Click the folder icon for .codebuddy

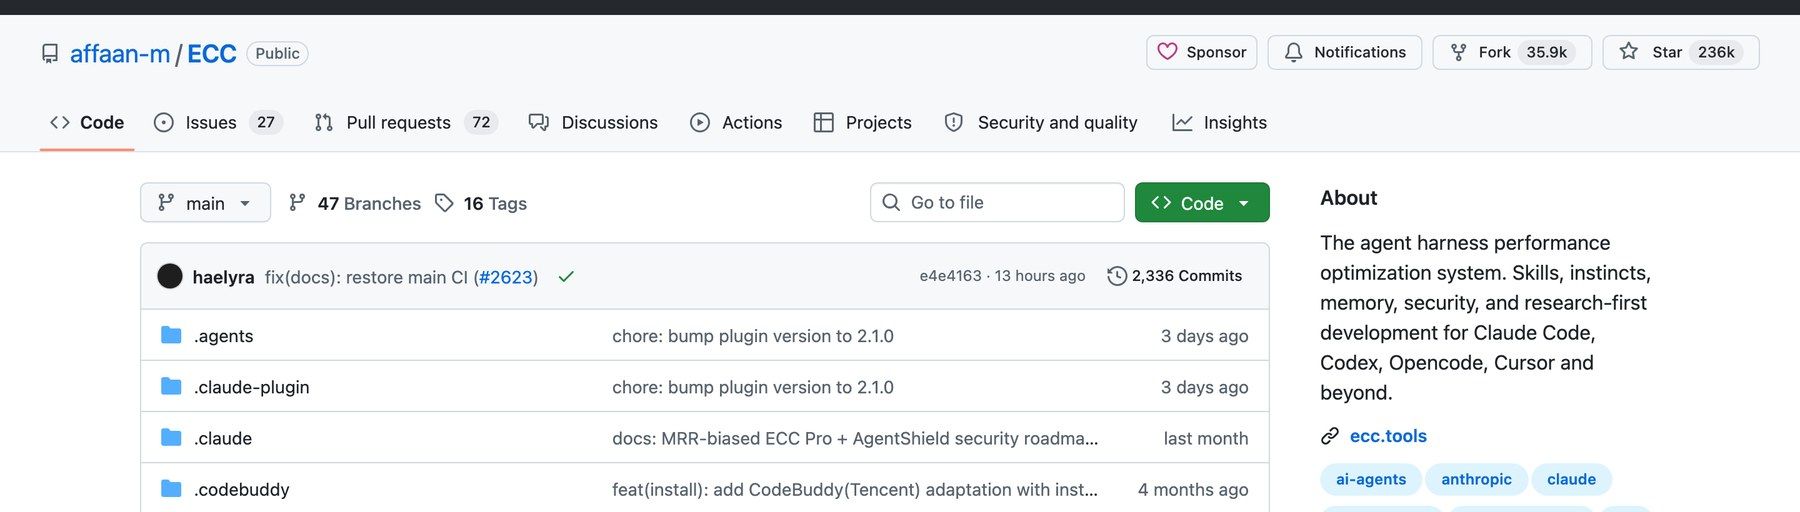(x=171, y=488)
